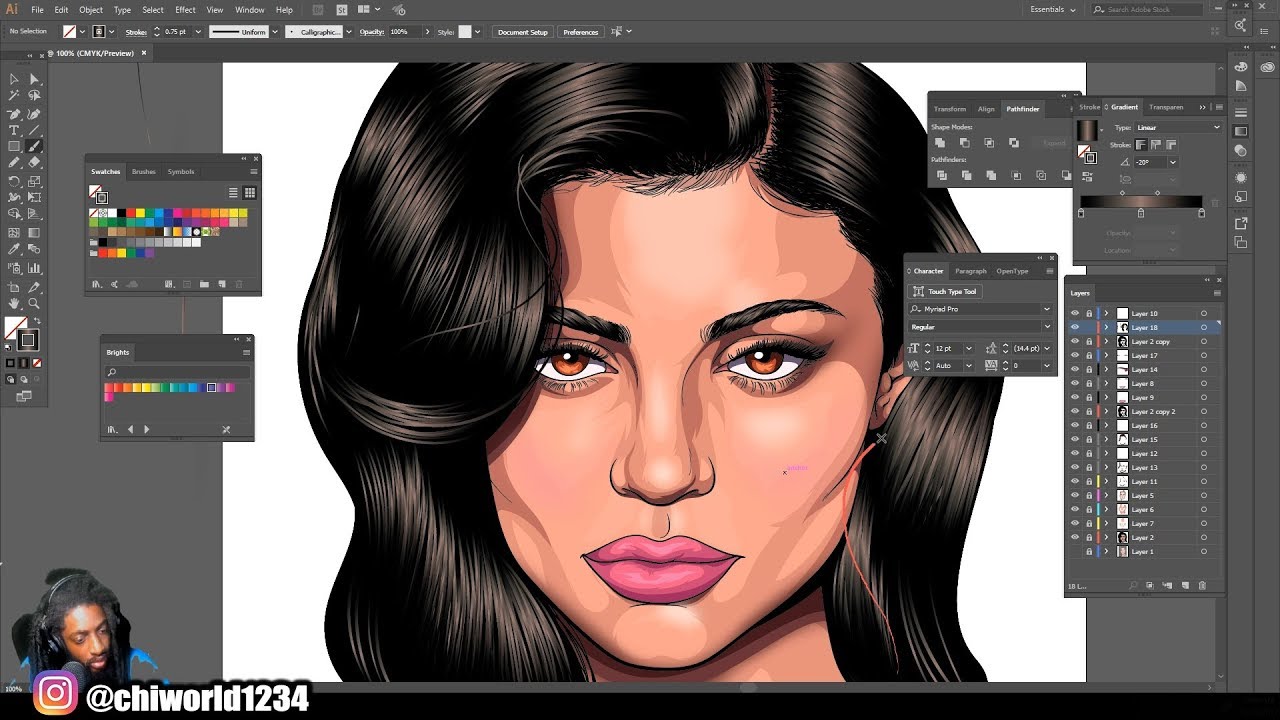Open Layers panel options menu
Image resolution: width=1280 pixels, height=720 pixels.
(1217, 293)
